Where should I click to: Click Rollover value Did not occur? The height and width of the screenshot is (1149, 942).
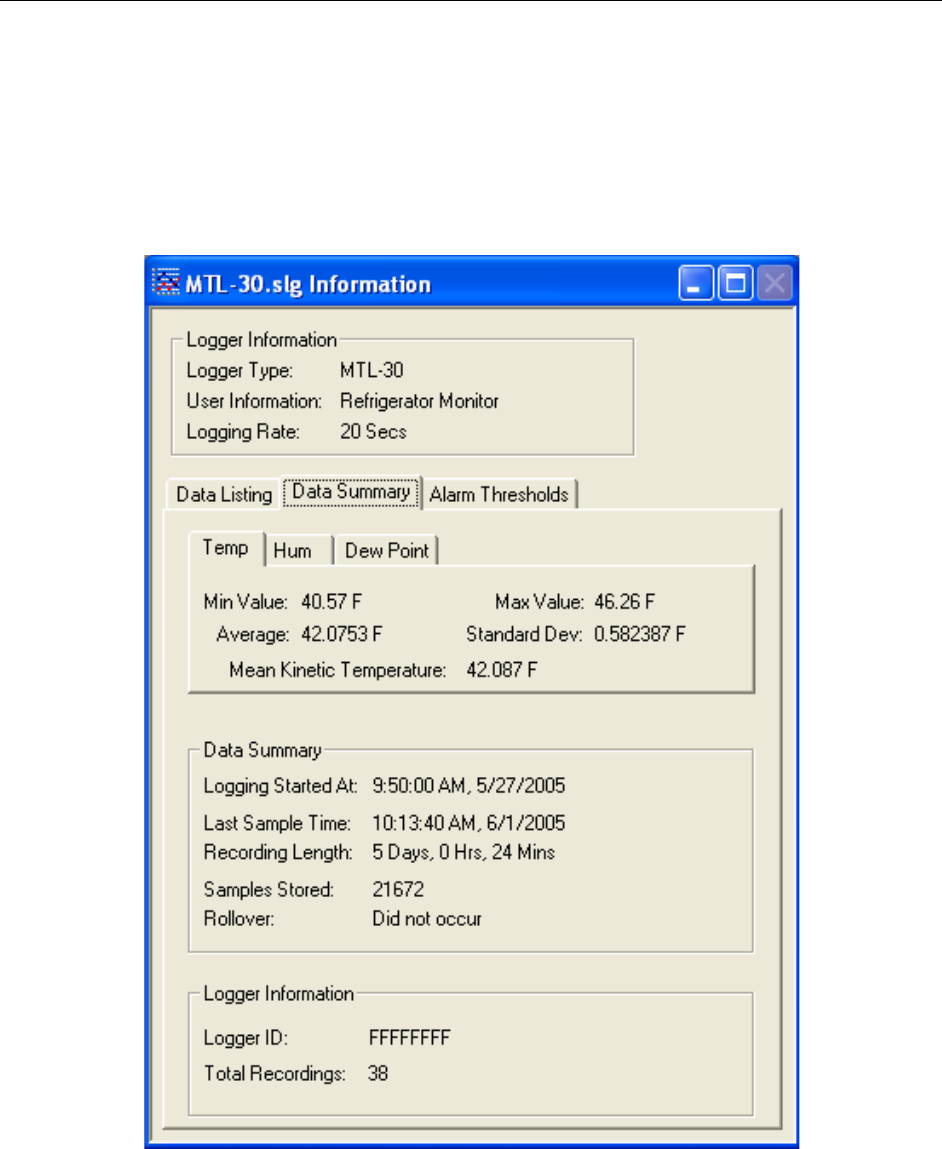(427, 919)
